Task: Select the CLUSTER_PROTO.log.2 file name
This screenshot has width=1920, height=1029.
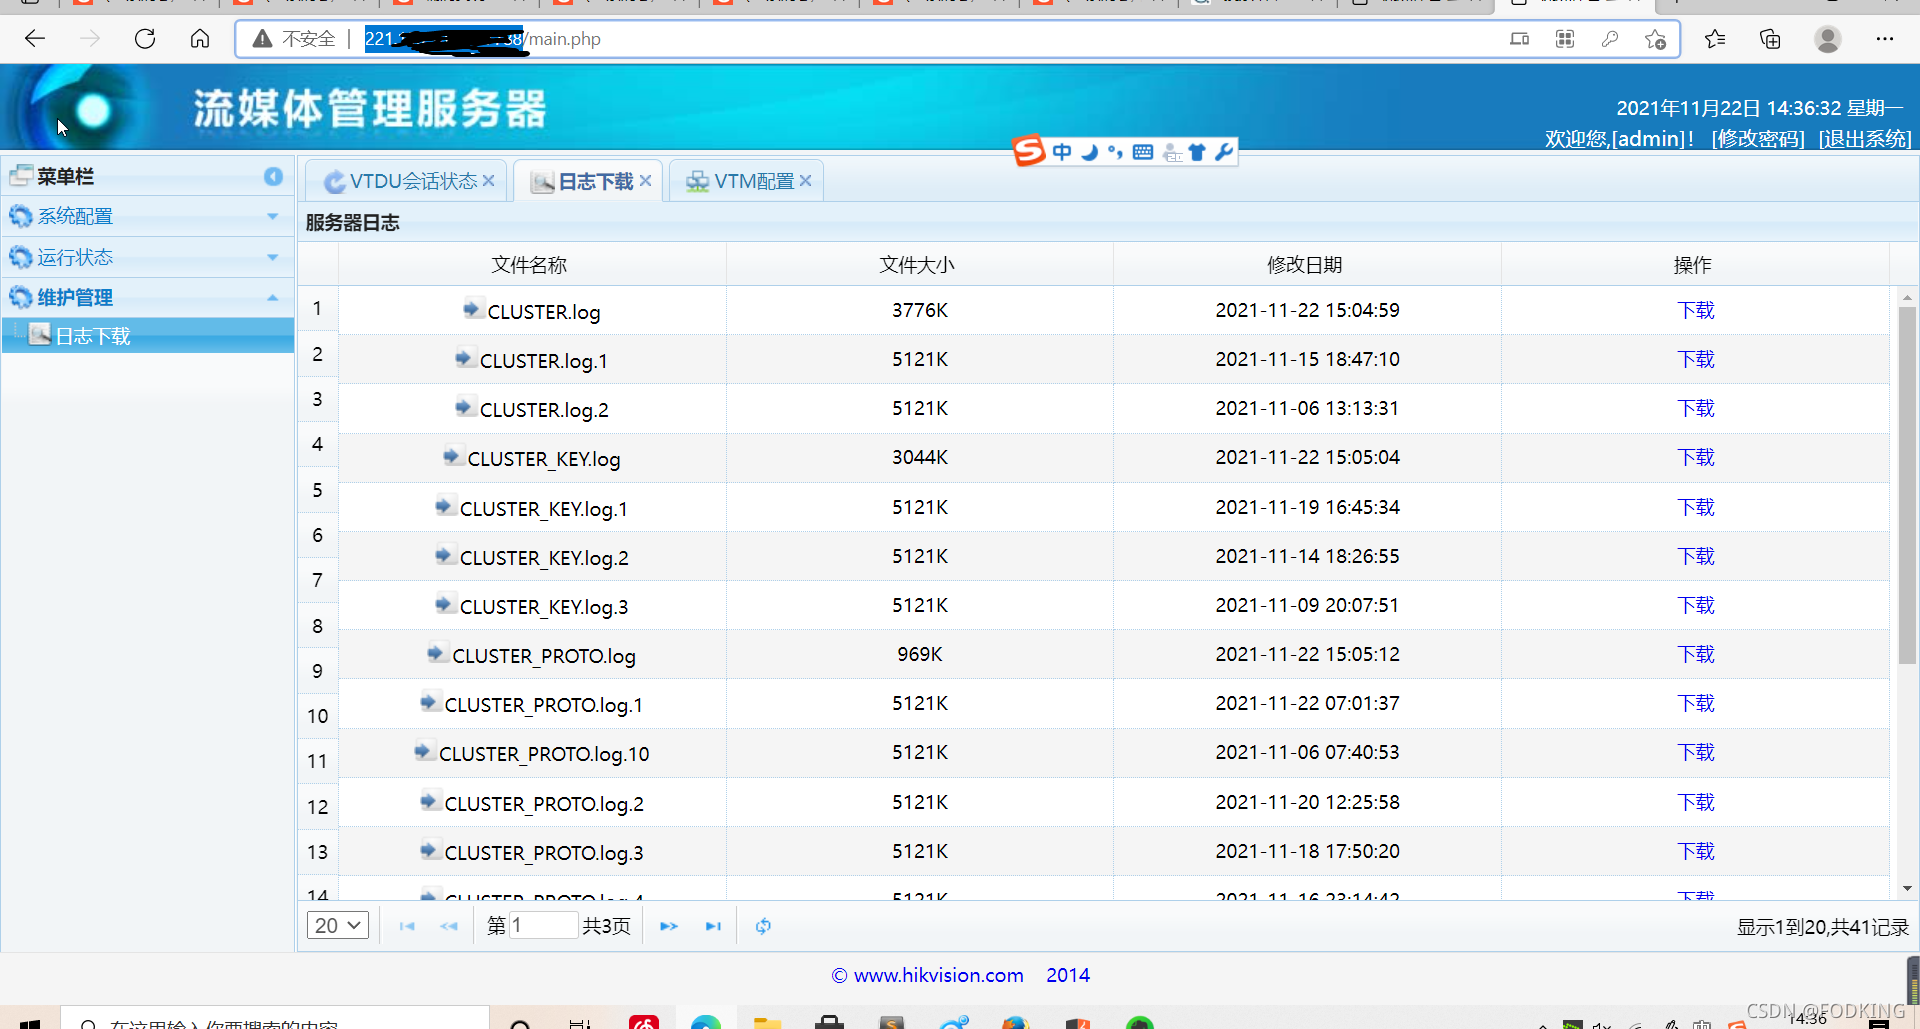Action: [544, 804]
